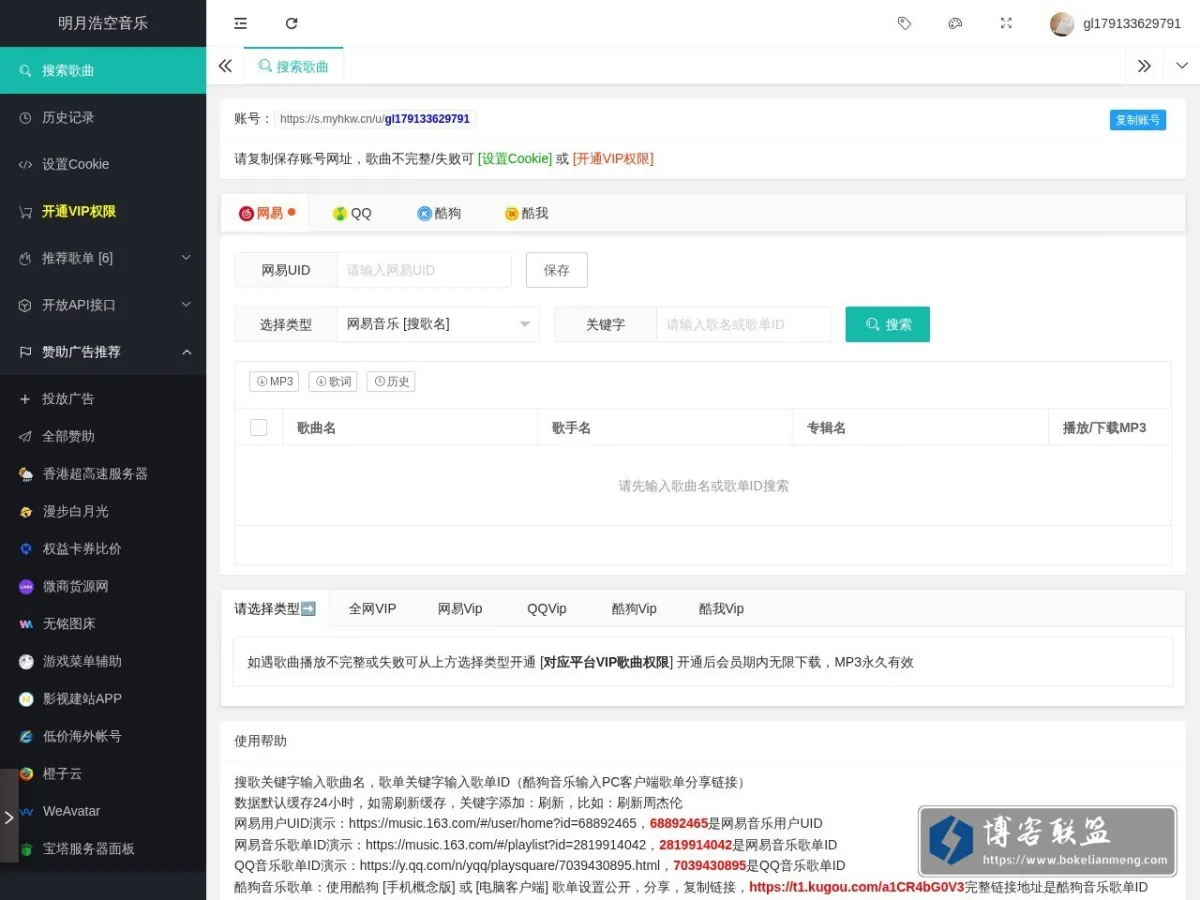Click 投放广告 plus item
The height and width of the screenshot is (900, 1200).
103,398
